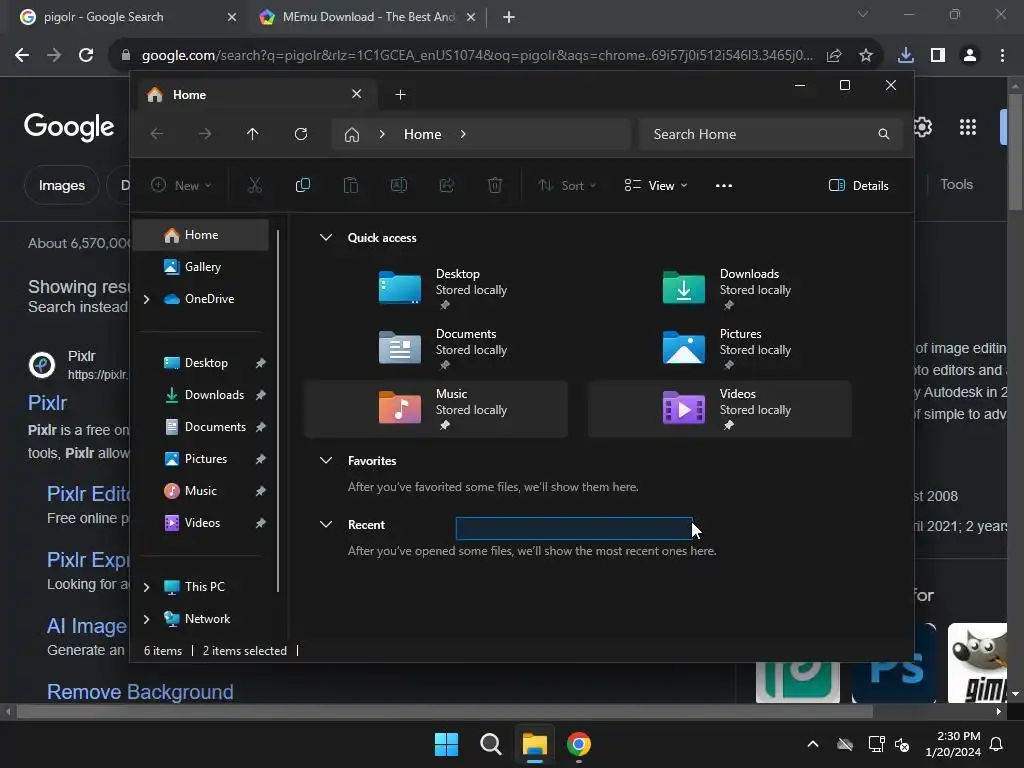1024x768 pixels.
Task: Show hidden system tray icons
Action: pyautogui.click(x=813, y=744)
